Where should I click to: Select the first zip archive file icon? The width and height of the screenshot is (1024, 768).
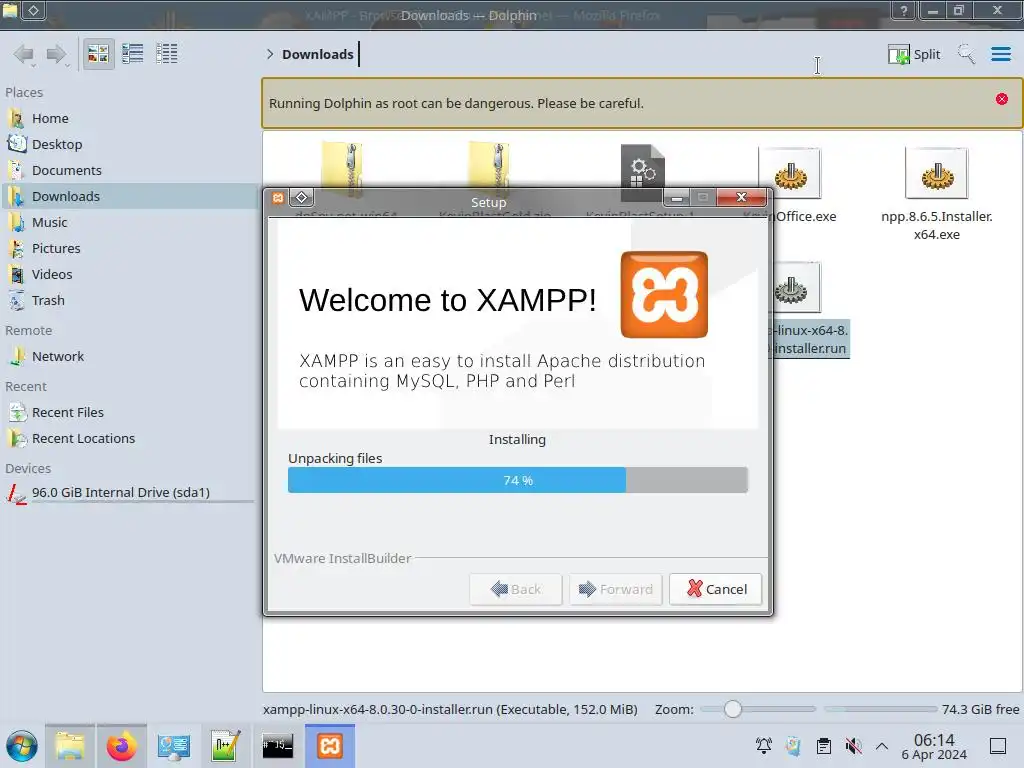(x=342, y=165)
